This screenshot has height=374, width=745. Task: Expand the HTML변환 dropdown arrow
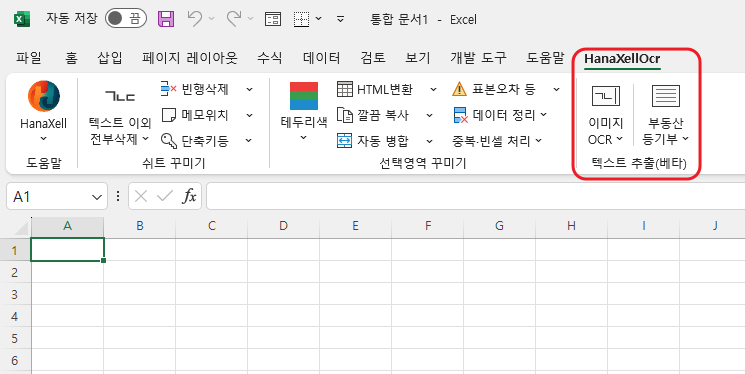point(433,89)
